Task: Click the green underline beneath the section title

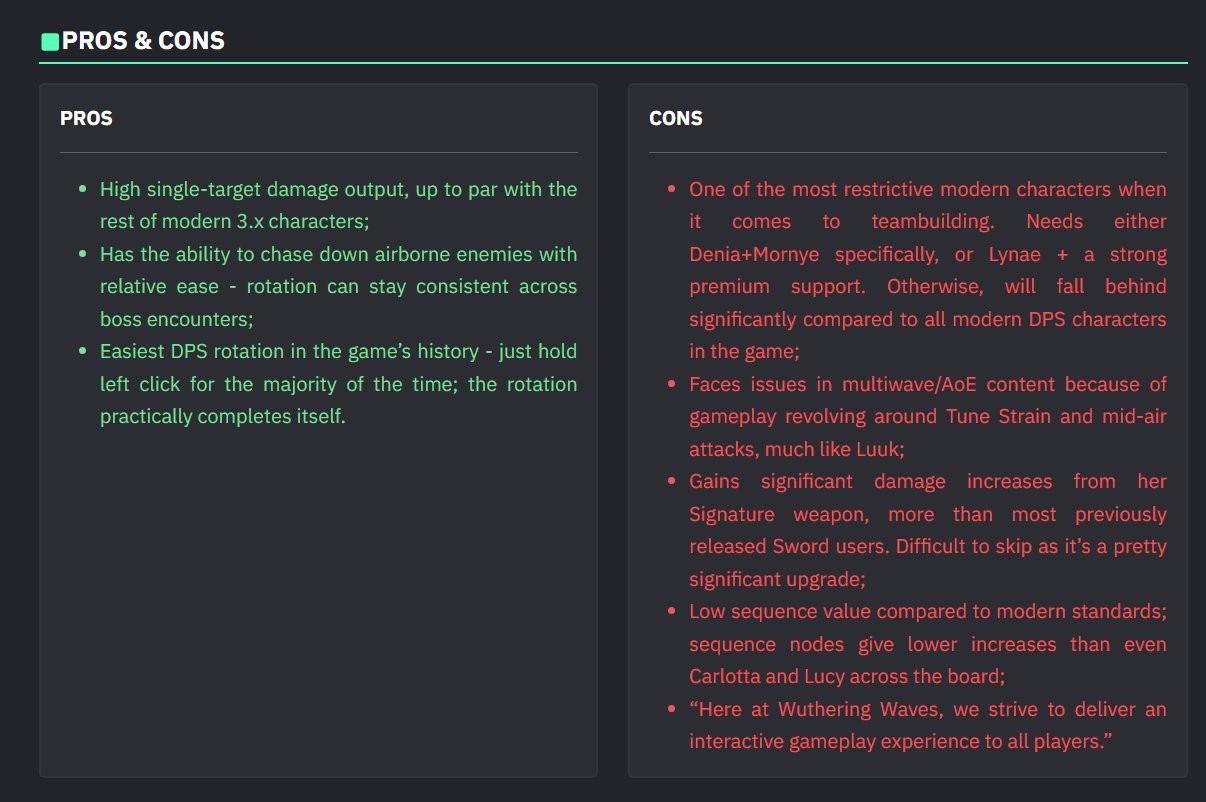Action: point(613,63)
